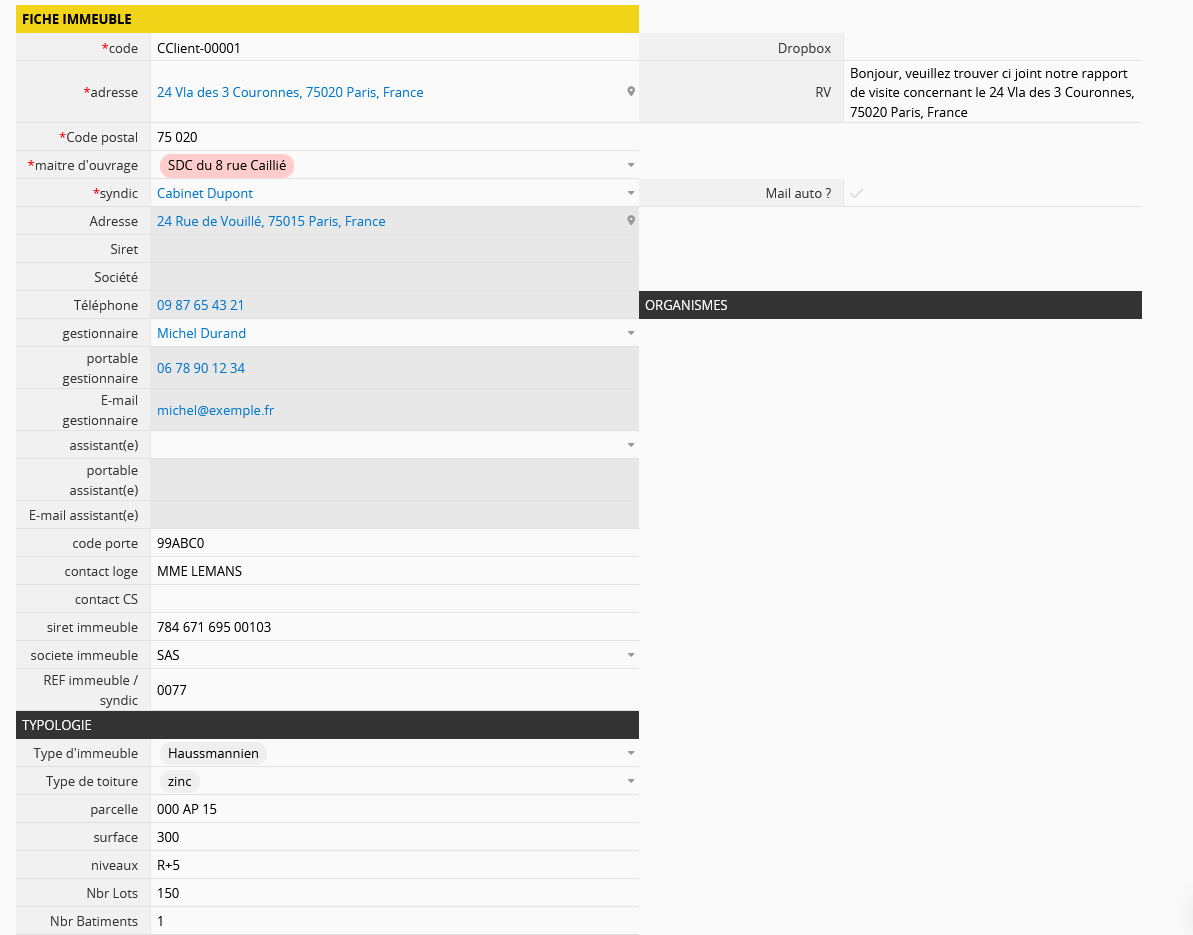This screenshot has height=935, width=1193.
Task: Toggle the Mail auto checkbox
Action: tap(856, 194)
